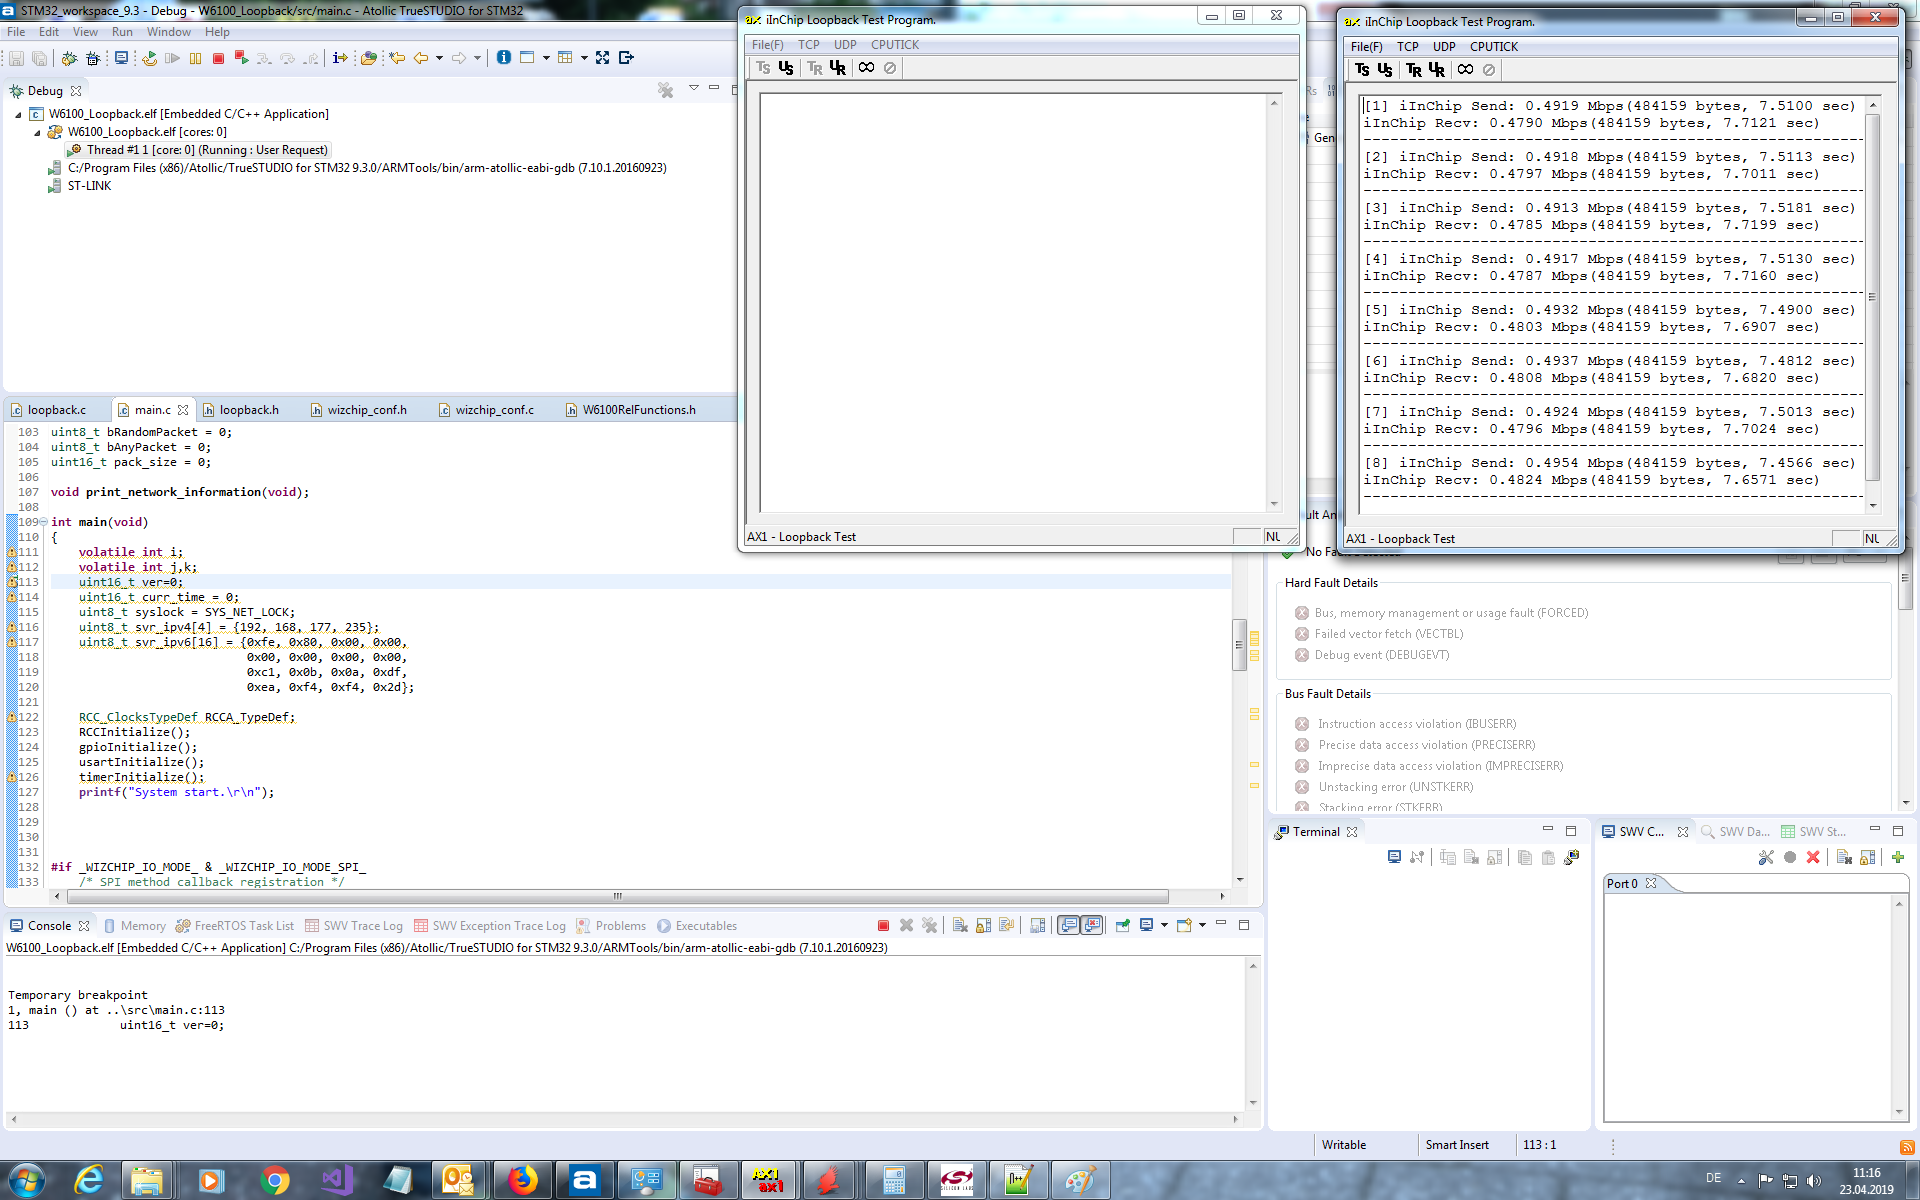Click SWV Console configure trace tools icon
Screen dimensions: 1920x1200
click(1766, 857)
